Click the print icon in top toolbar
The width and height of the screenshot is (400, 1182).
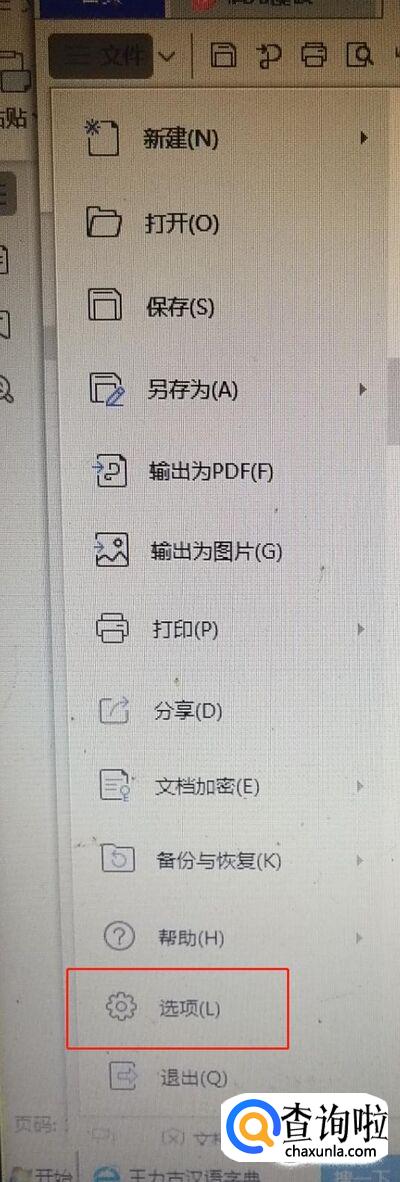pyautogui.click(x=313, y=55)
